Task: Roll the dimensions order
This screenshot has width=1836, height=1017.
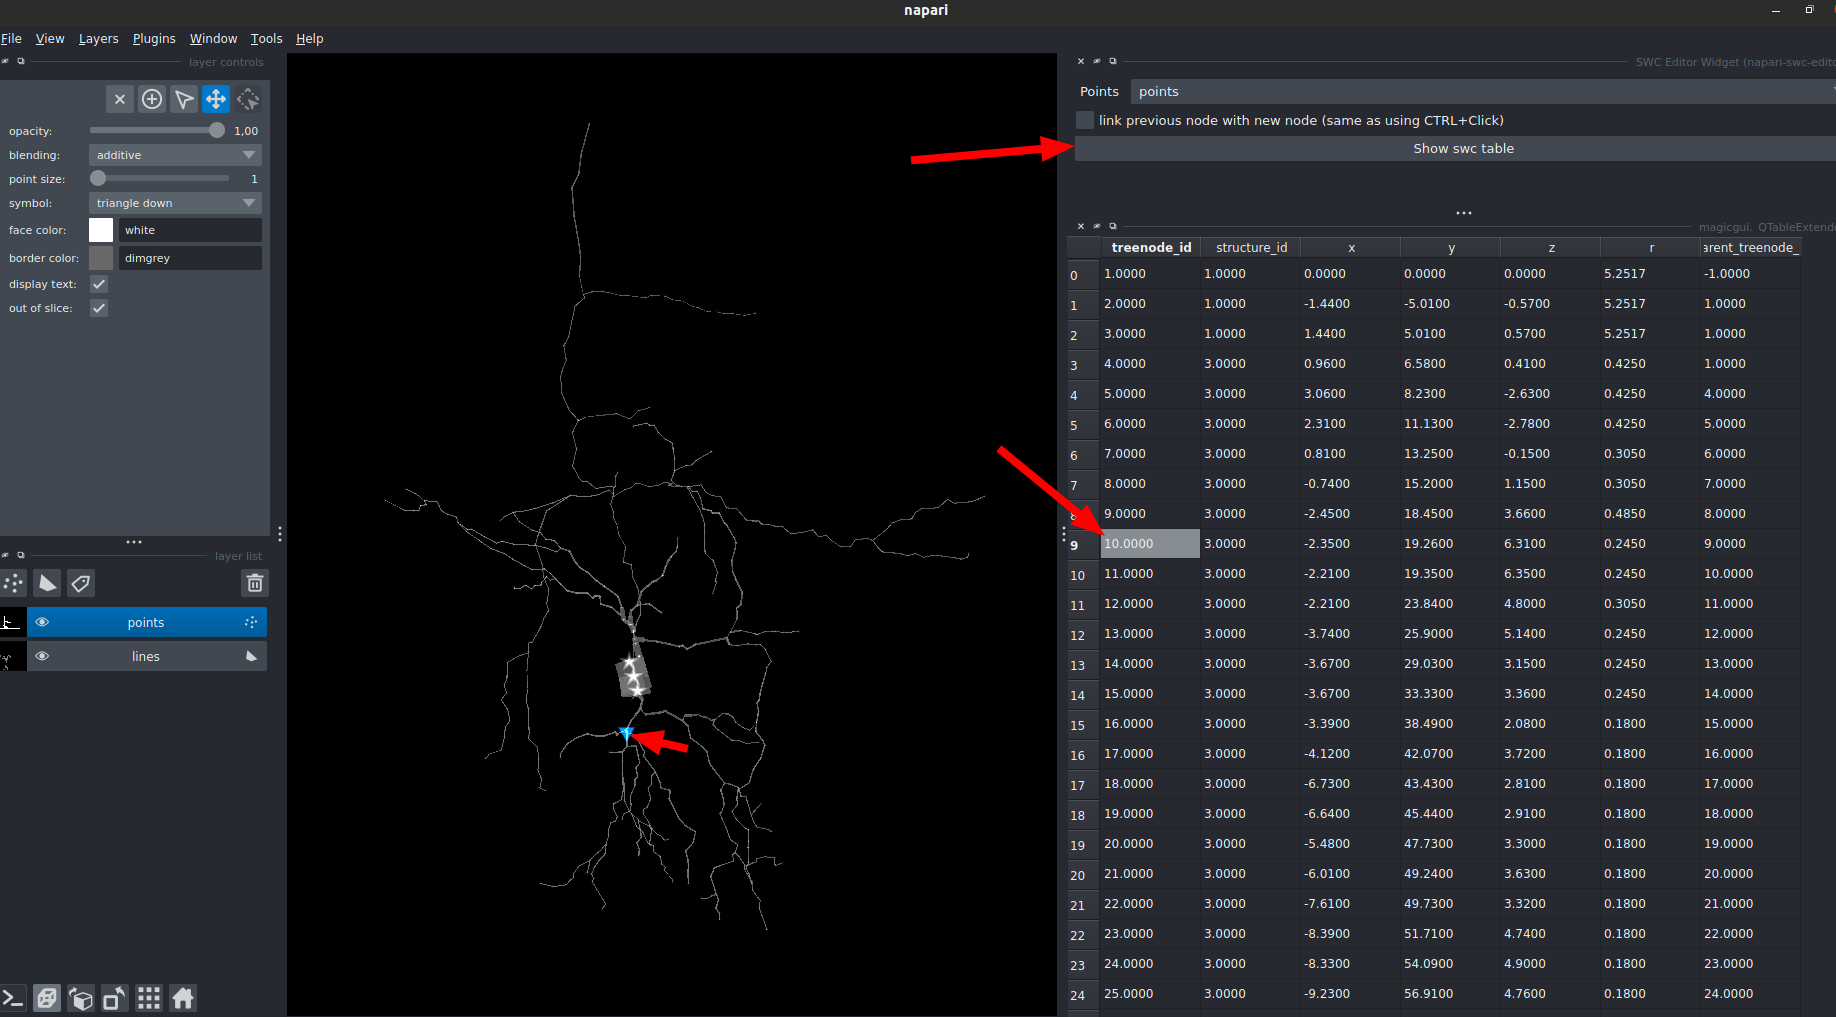Action: tap(81, 998)
